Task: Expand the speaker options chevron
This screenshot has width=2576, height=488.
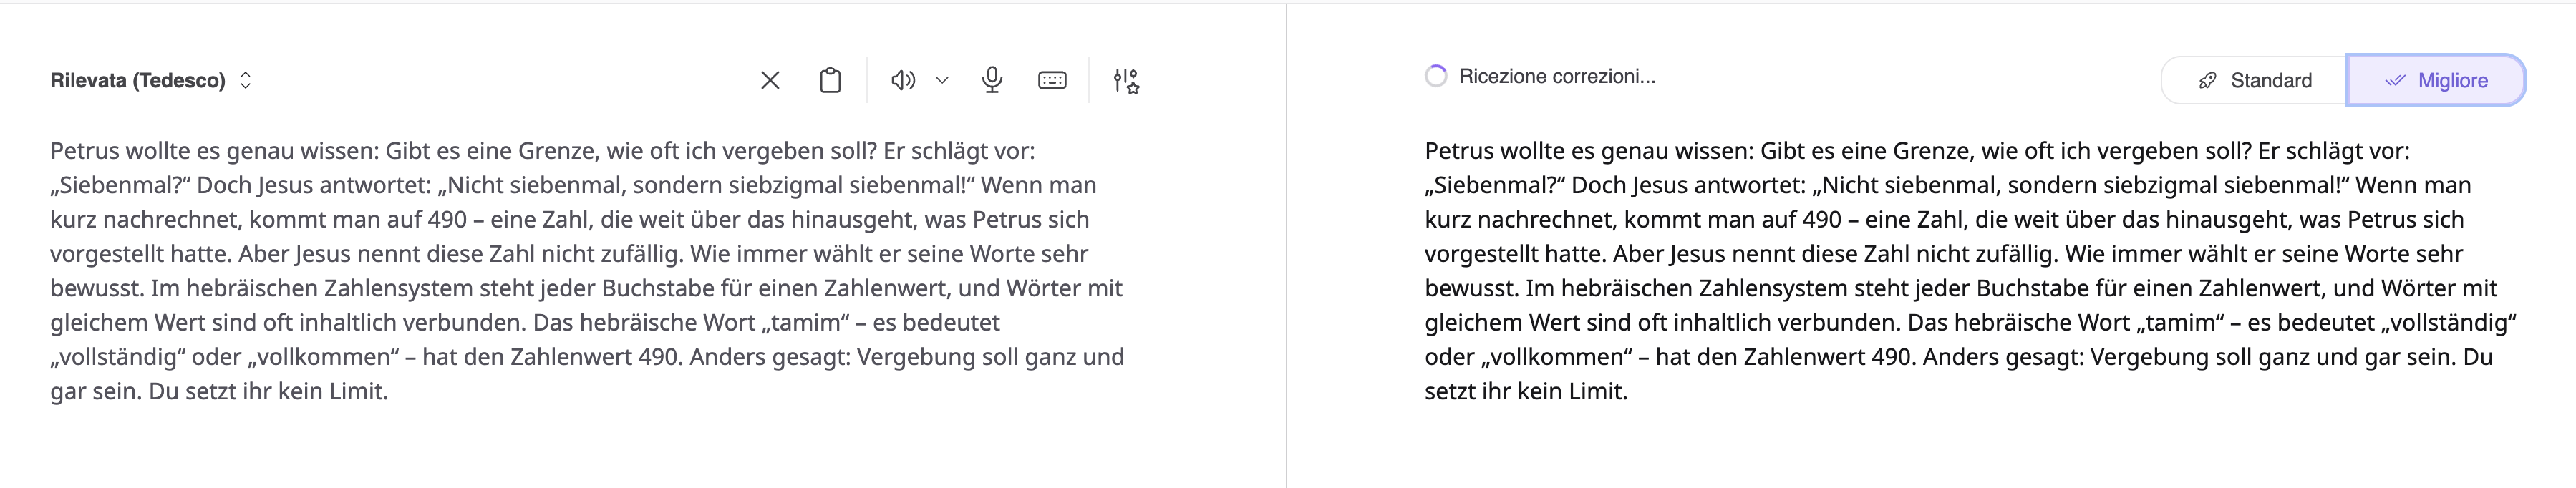Action: (x=942, y=80)
